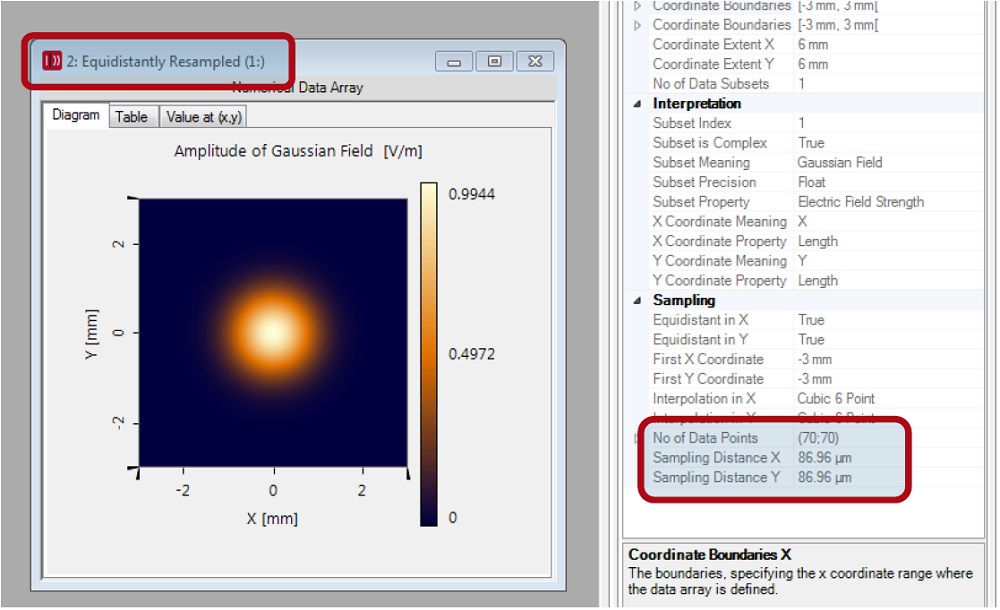This screenshot has width=1000, height=610.
Task: Select the First Y Coordinate row
Action: click(x=816, y=379)
